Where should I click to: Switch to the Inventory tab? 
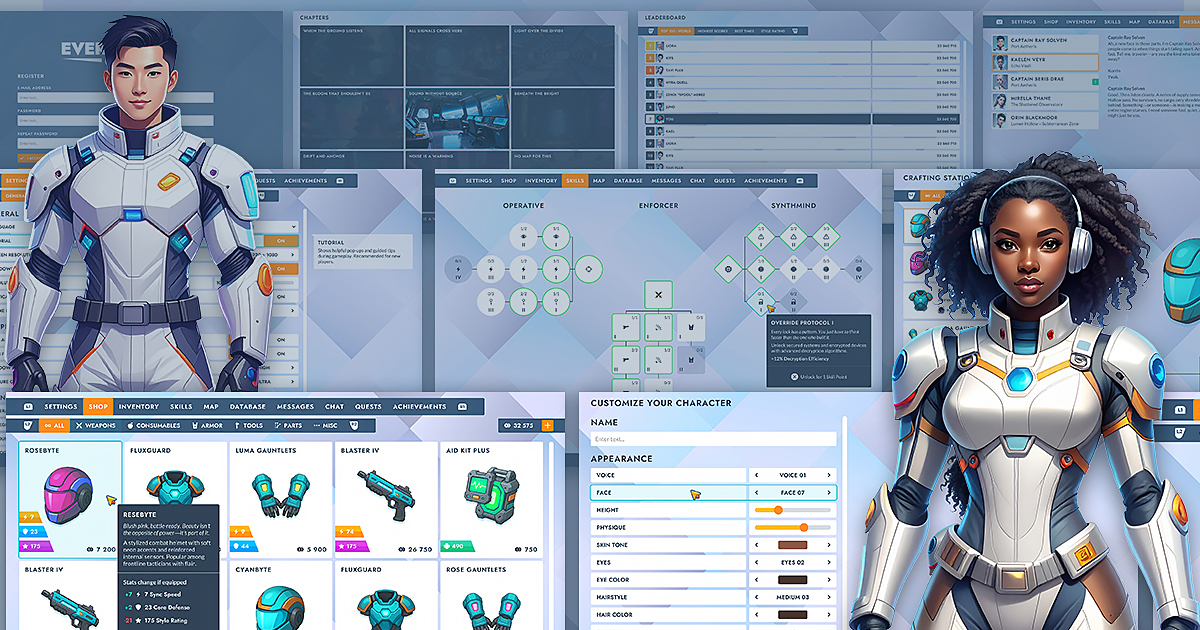coord(138,406)
